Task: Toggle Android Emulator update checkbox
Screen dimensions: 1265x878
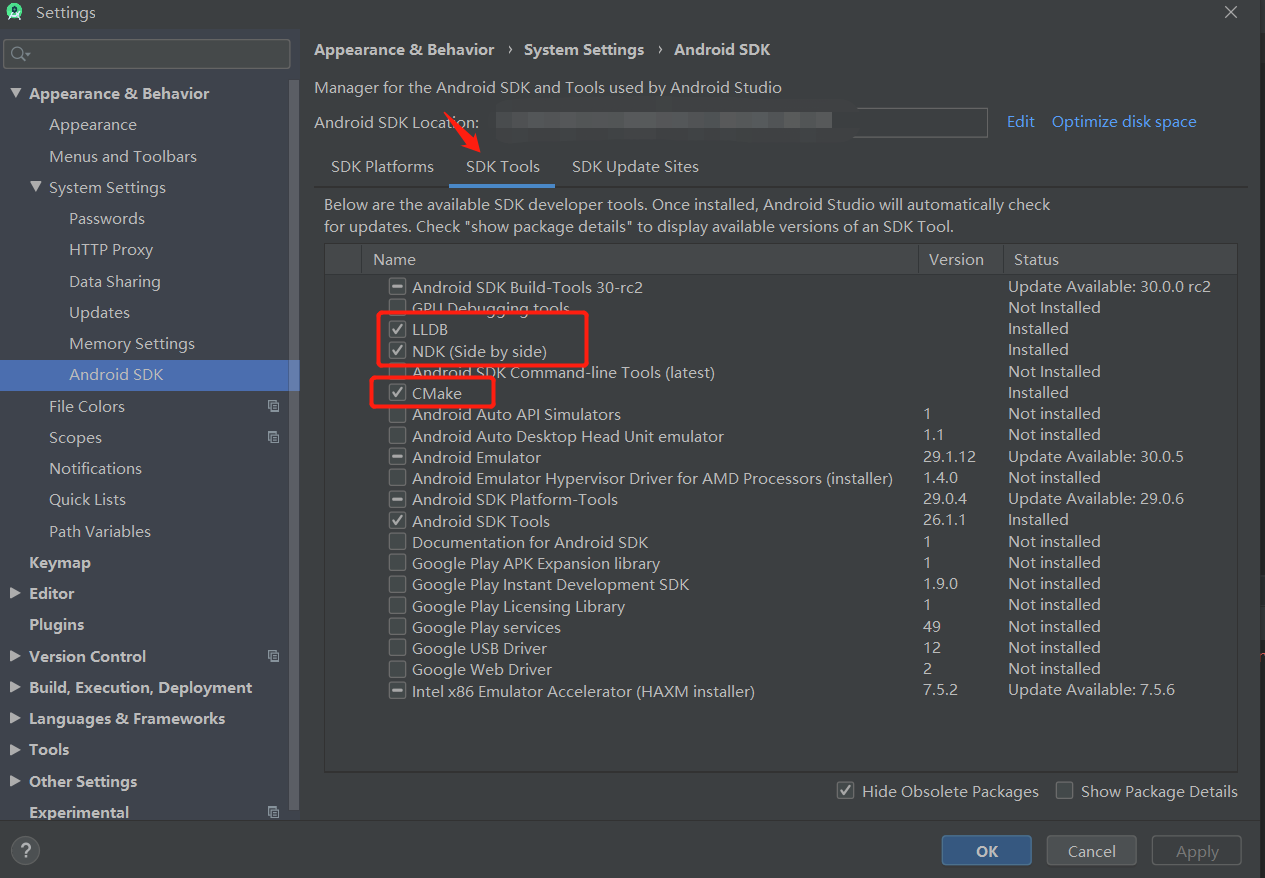Action: click(397, 457)
